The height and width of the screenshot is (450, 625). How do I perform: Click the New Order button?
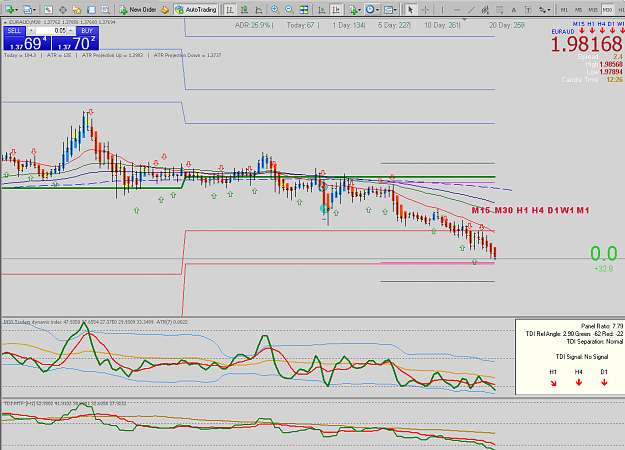tap(138, 10)
